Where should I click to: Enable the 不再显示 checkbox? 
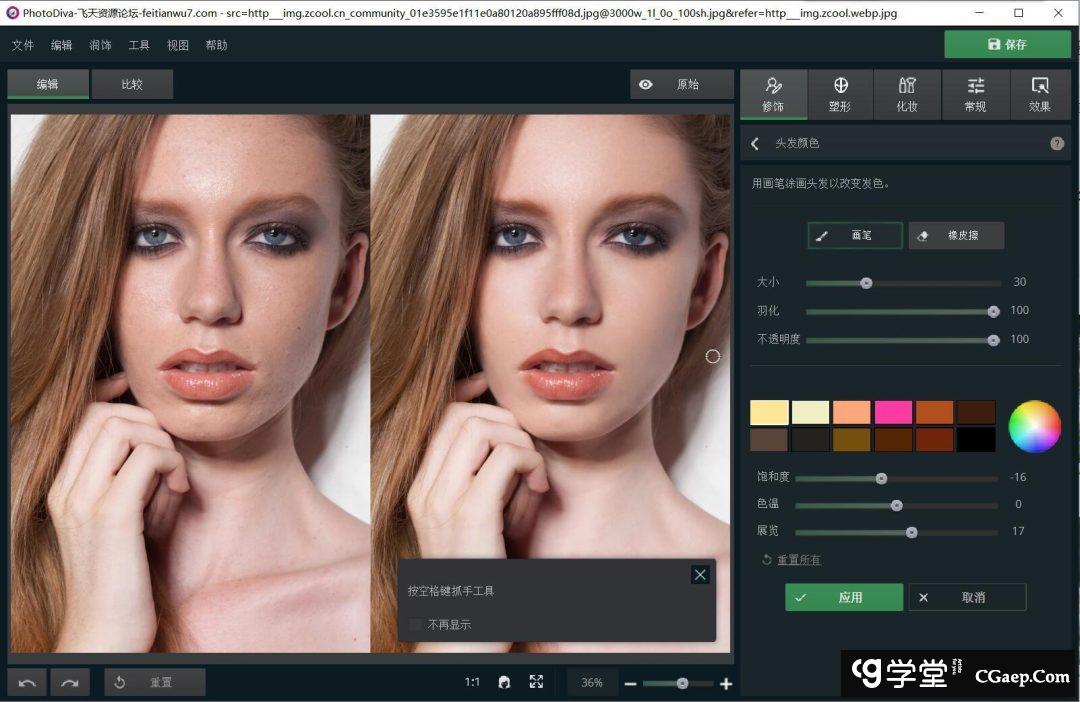[415, 625]
